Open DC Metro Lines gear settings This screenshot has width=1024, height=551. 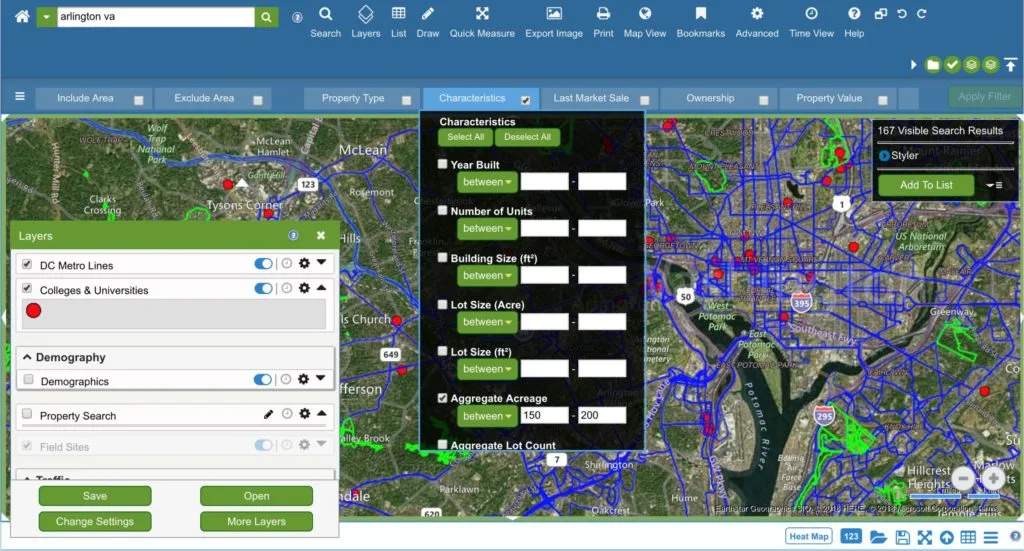(x=304, y=263)
